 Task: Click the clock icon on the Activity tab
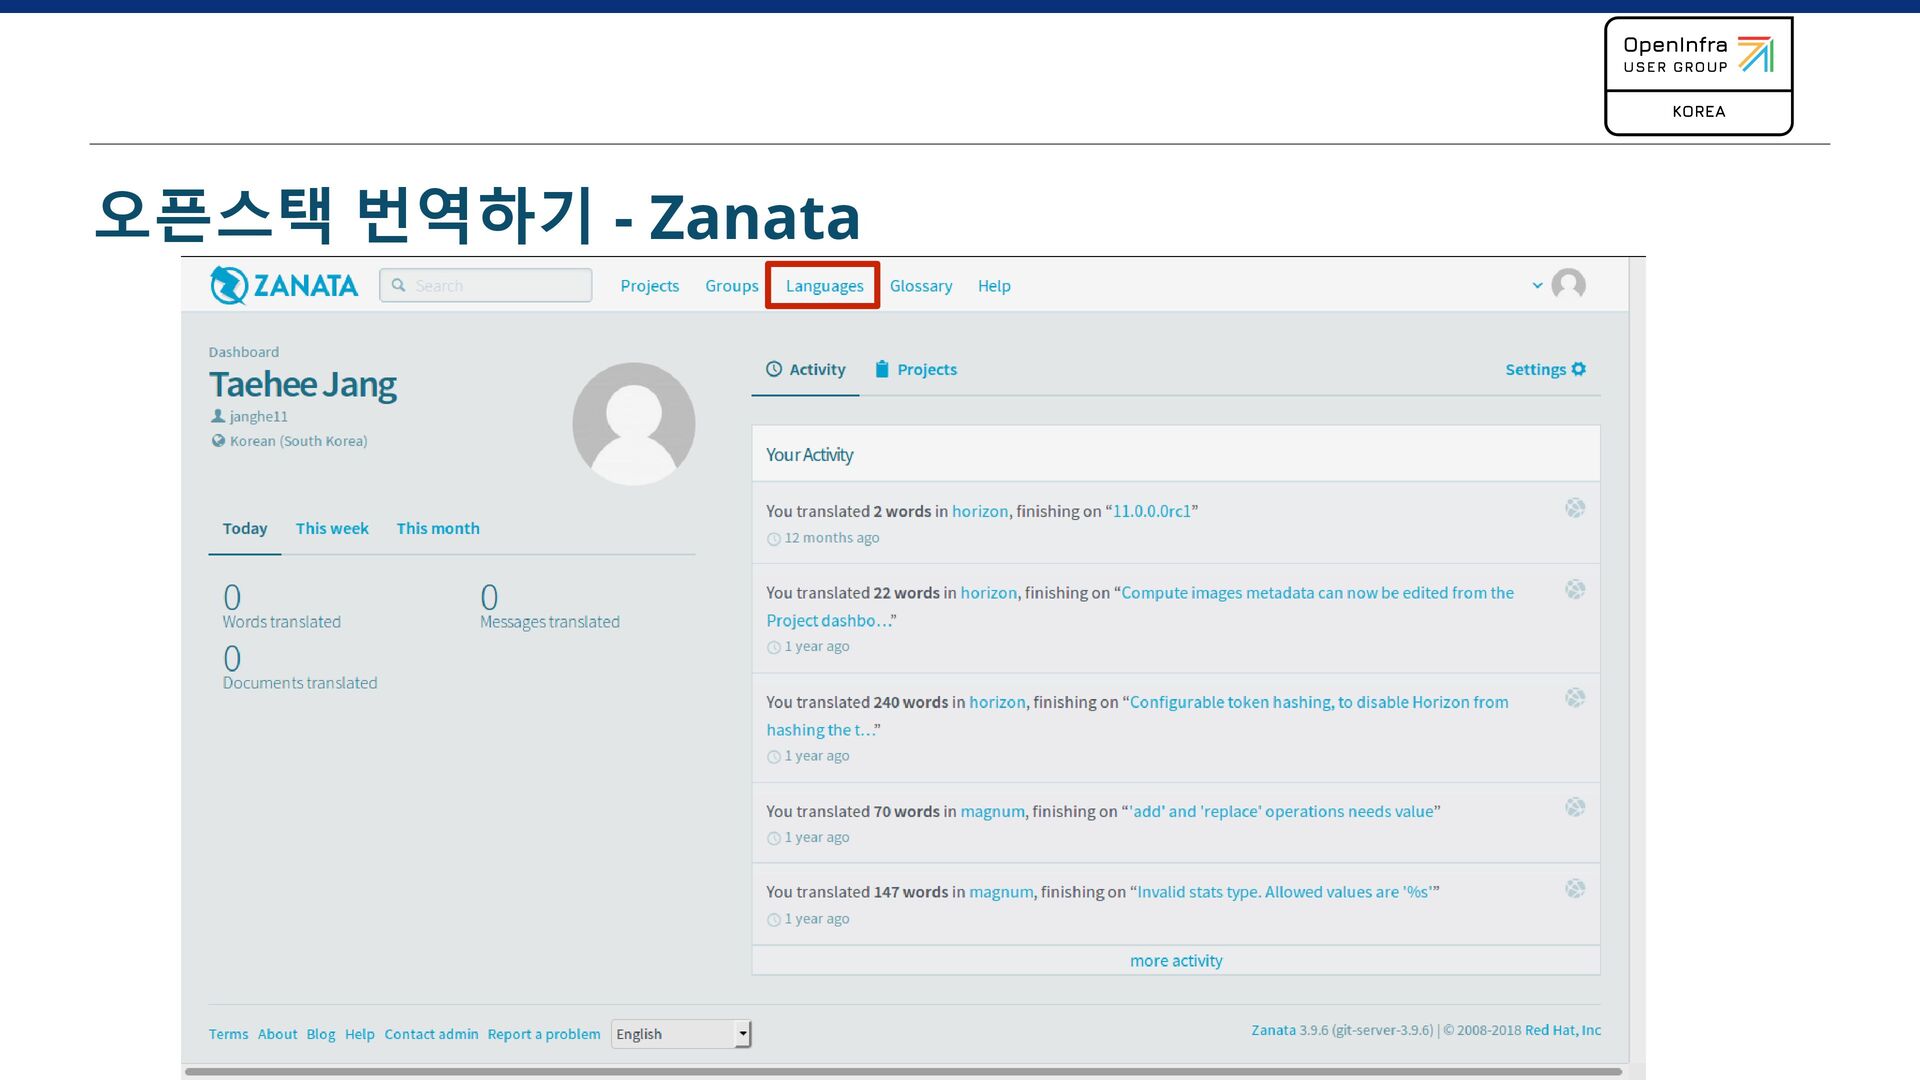coord(774,369)
